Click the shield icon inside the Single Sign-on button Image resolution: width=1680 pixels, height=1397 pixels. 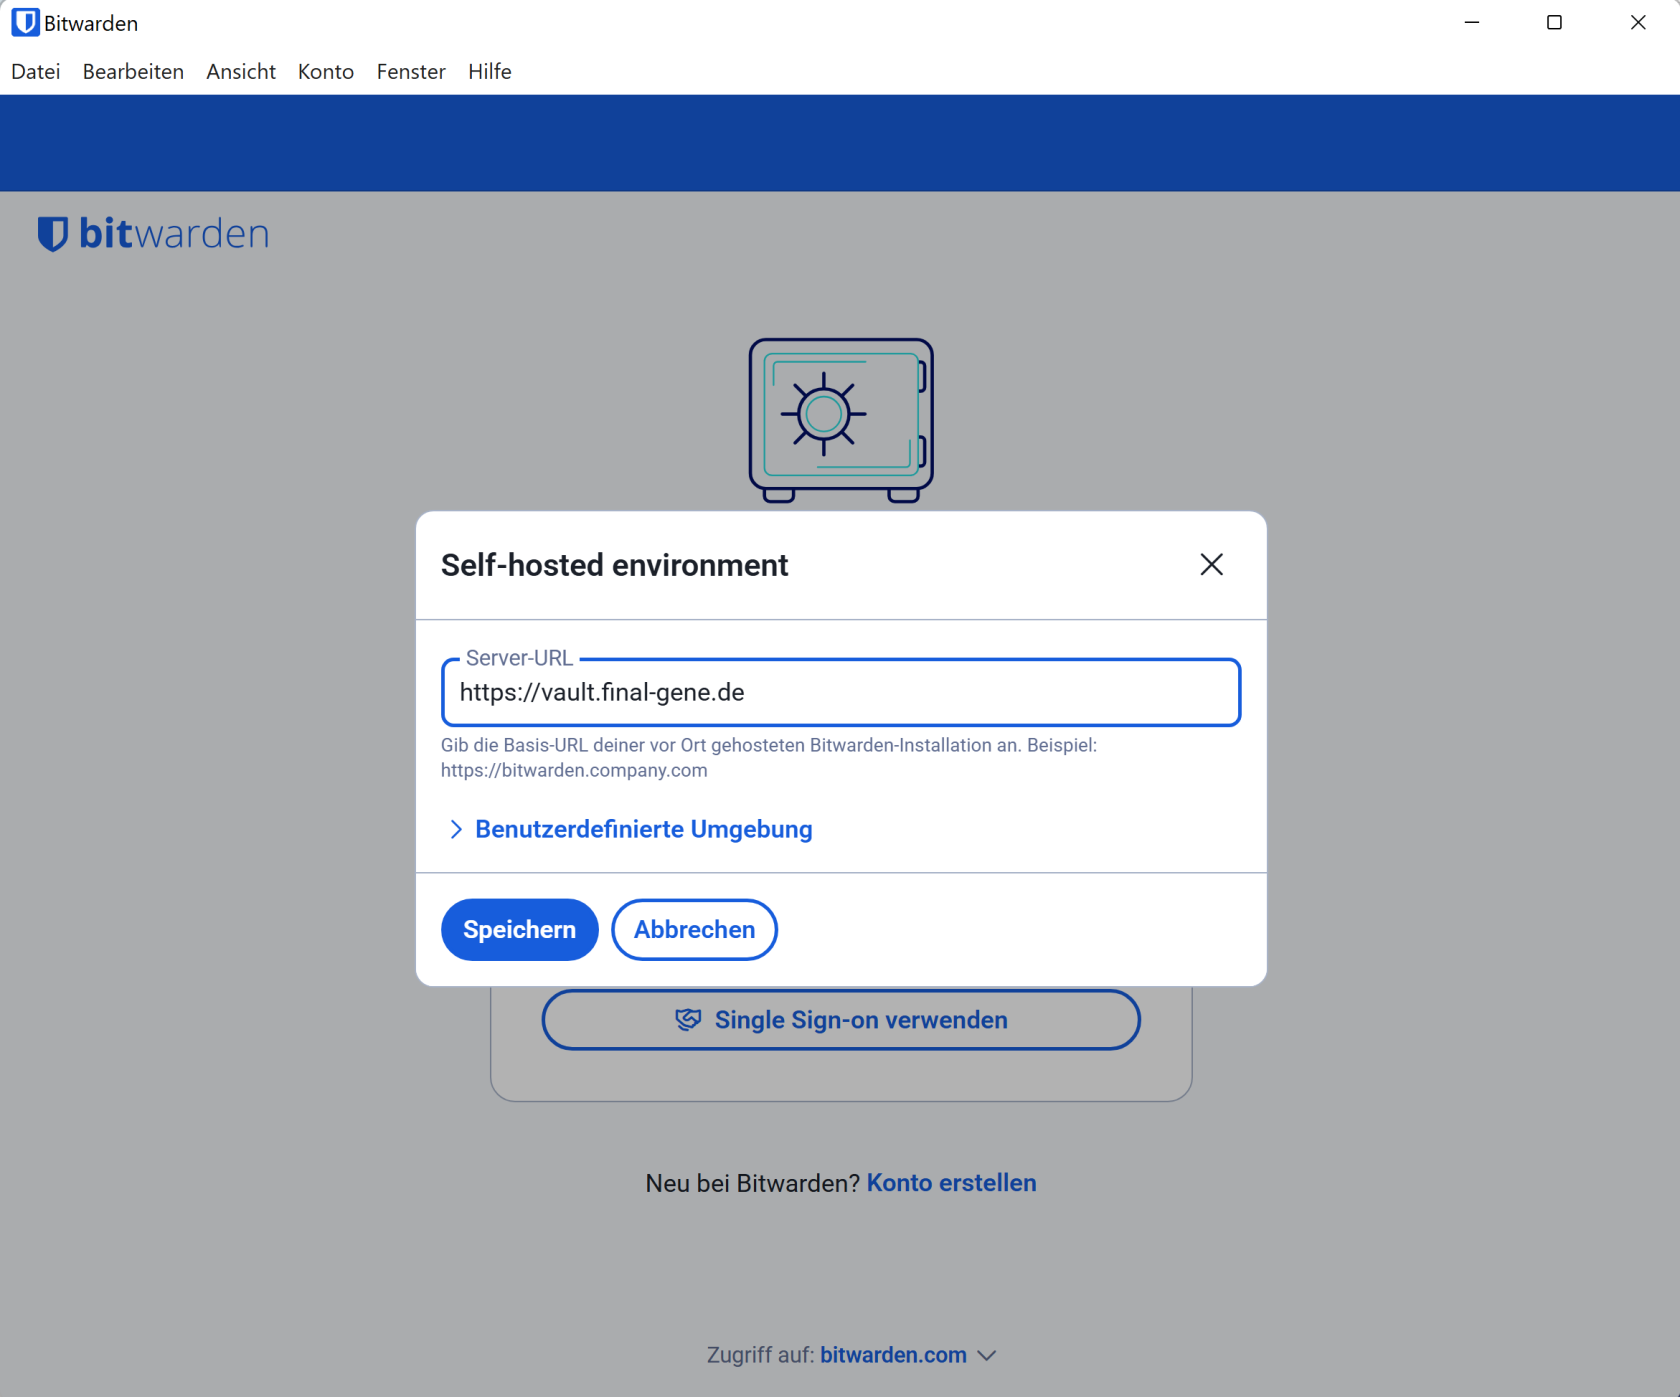689,1019
